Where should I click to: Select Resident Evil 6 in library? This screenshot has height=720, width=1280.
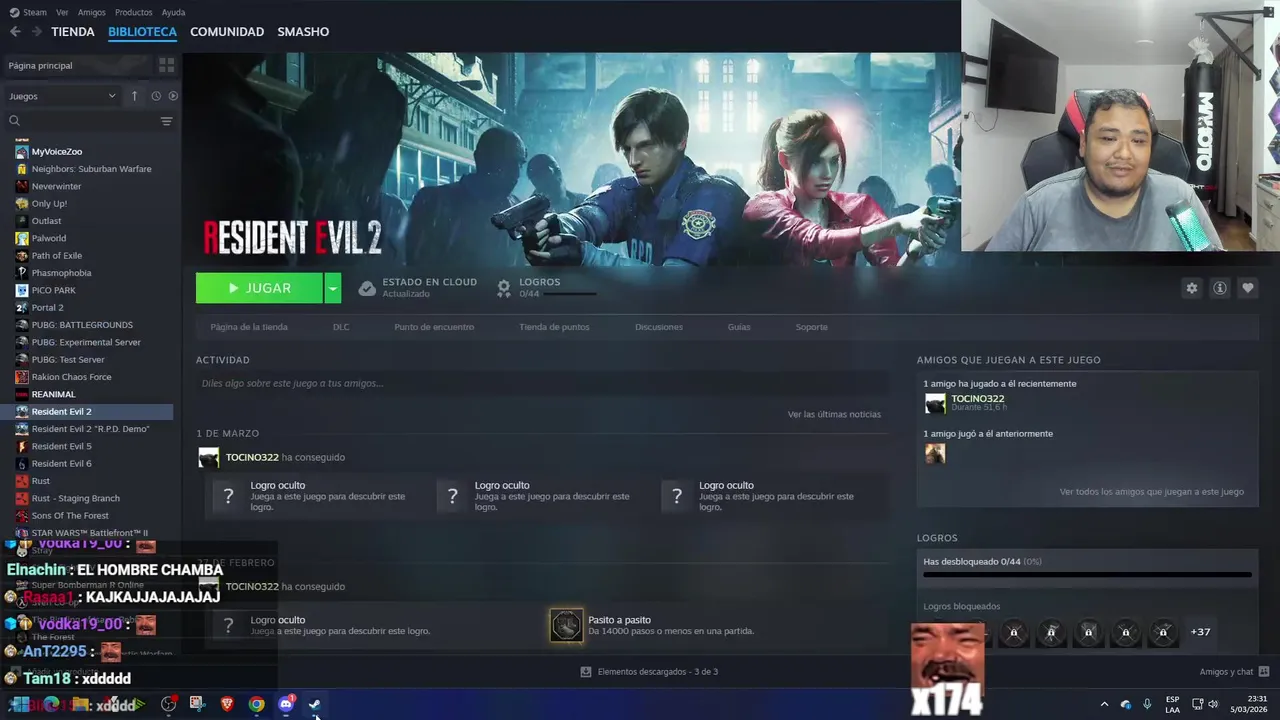[61, 464]
